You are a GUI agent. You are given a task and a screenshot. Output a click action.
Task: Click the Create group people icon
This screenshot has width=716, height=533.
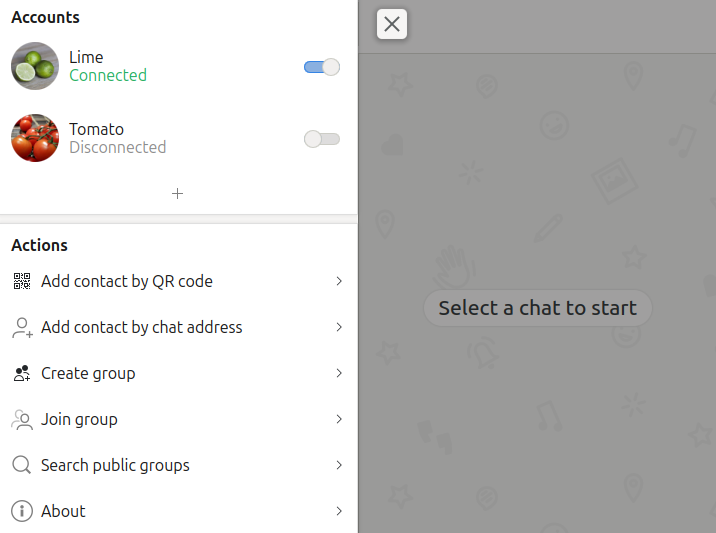click(22, 373)
